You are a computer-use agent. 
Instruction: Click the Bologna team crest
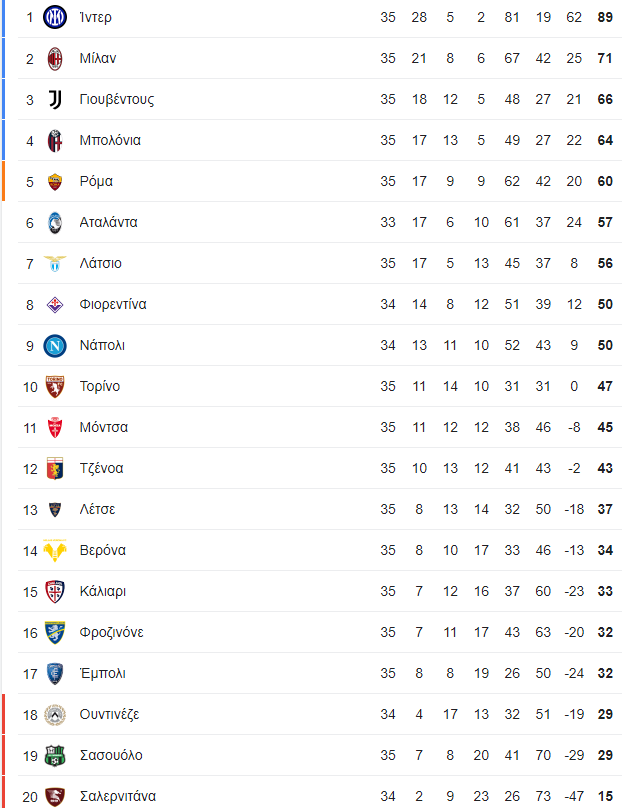tap(55, 141)
